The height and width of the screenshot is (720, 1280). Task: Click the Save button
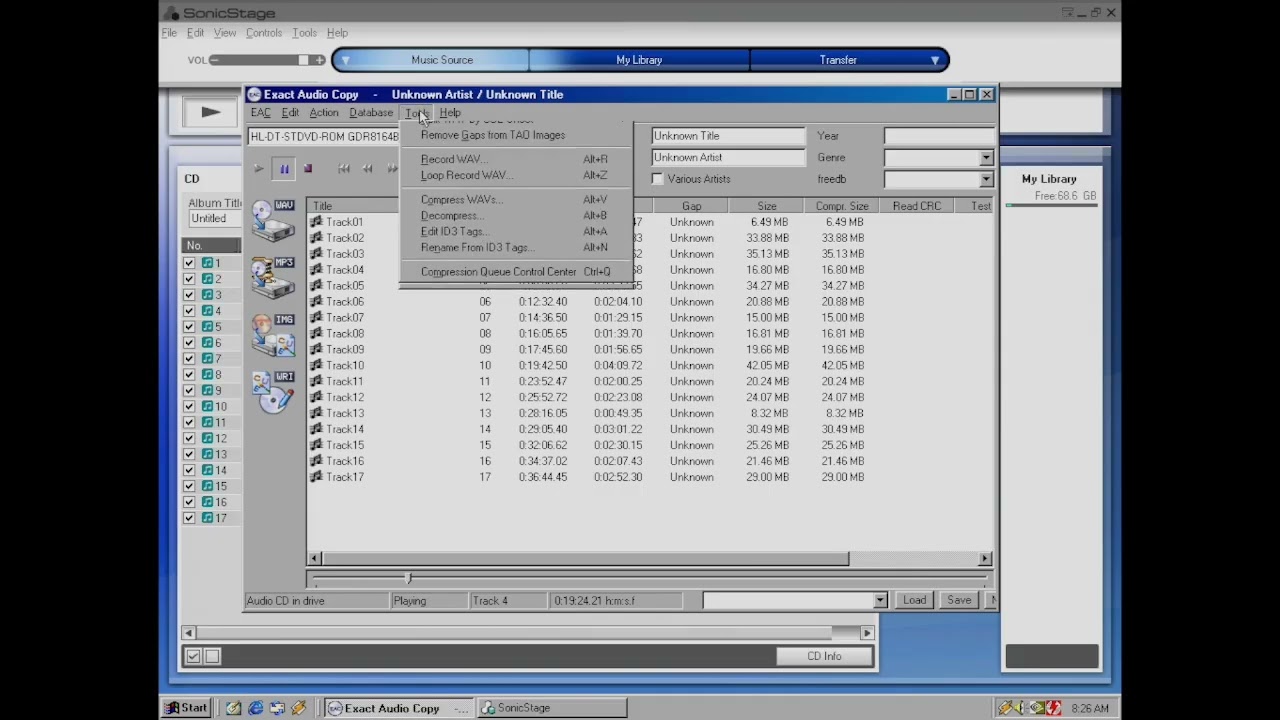[x=959, y=600]
